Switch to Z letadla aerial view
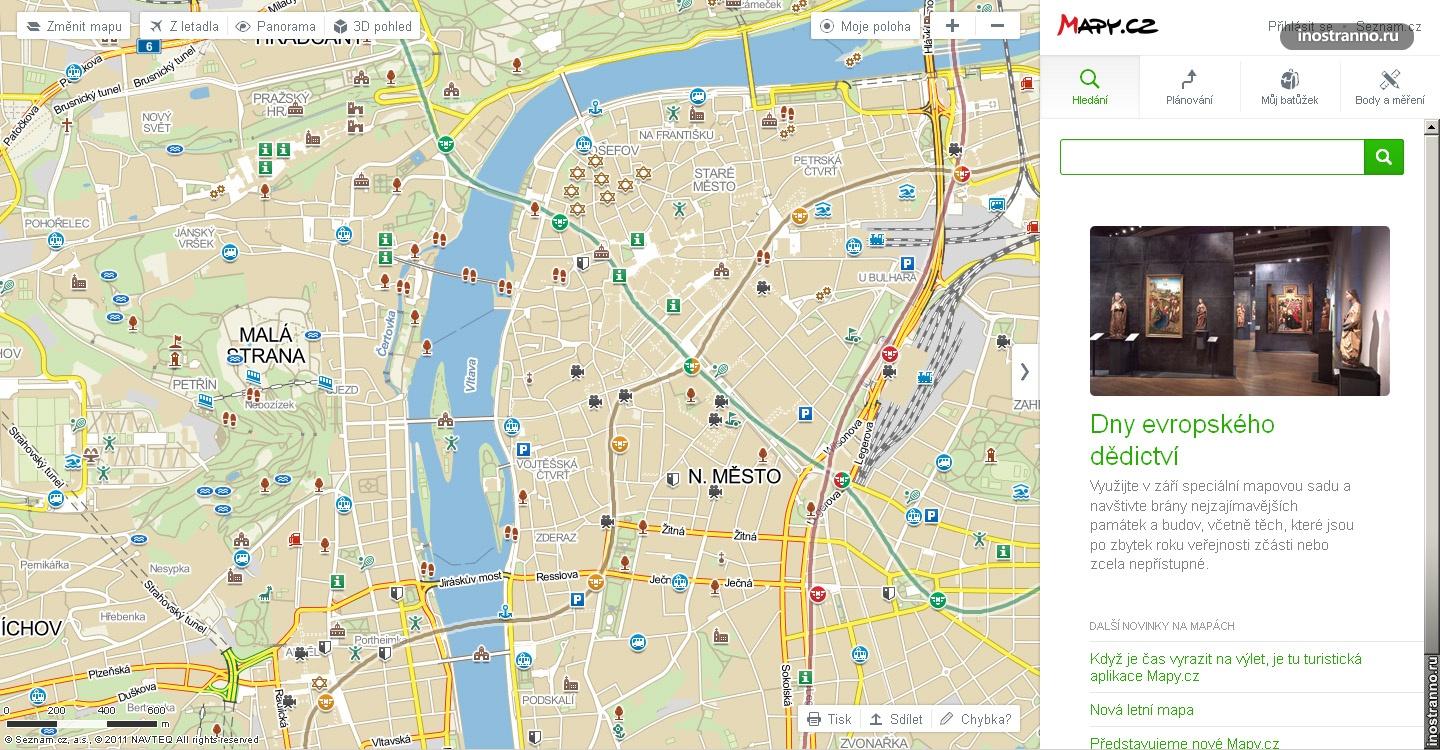The width and height of the screenshot is (1440, 750). click(184, 27)
